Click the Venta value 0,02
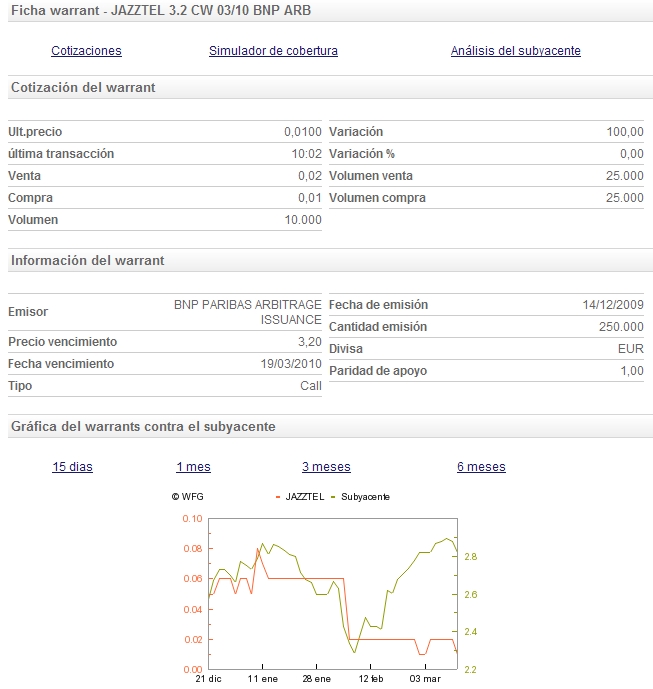 tap(310, 176)
